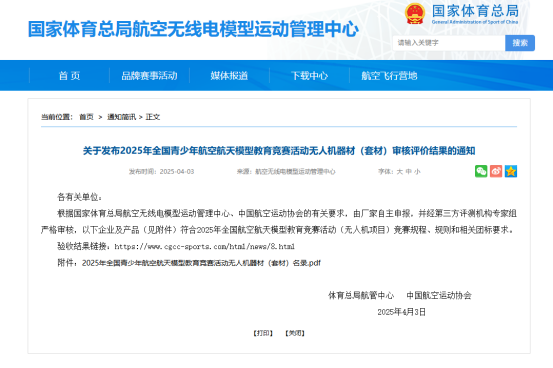Click the closing date 2025年4月3日

(x=402, y=312)
